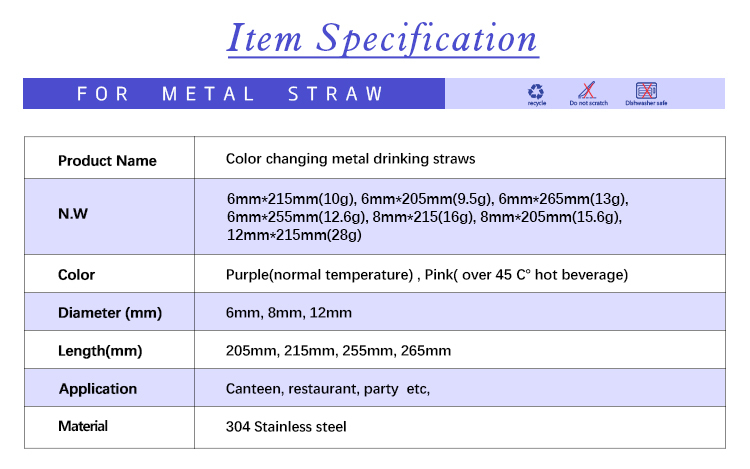Click the FOR METAL STRAW banner
750x469 pixels.
tap(234, 94)
